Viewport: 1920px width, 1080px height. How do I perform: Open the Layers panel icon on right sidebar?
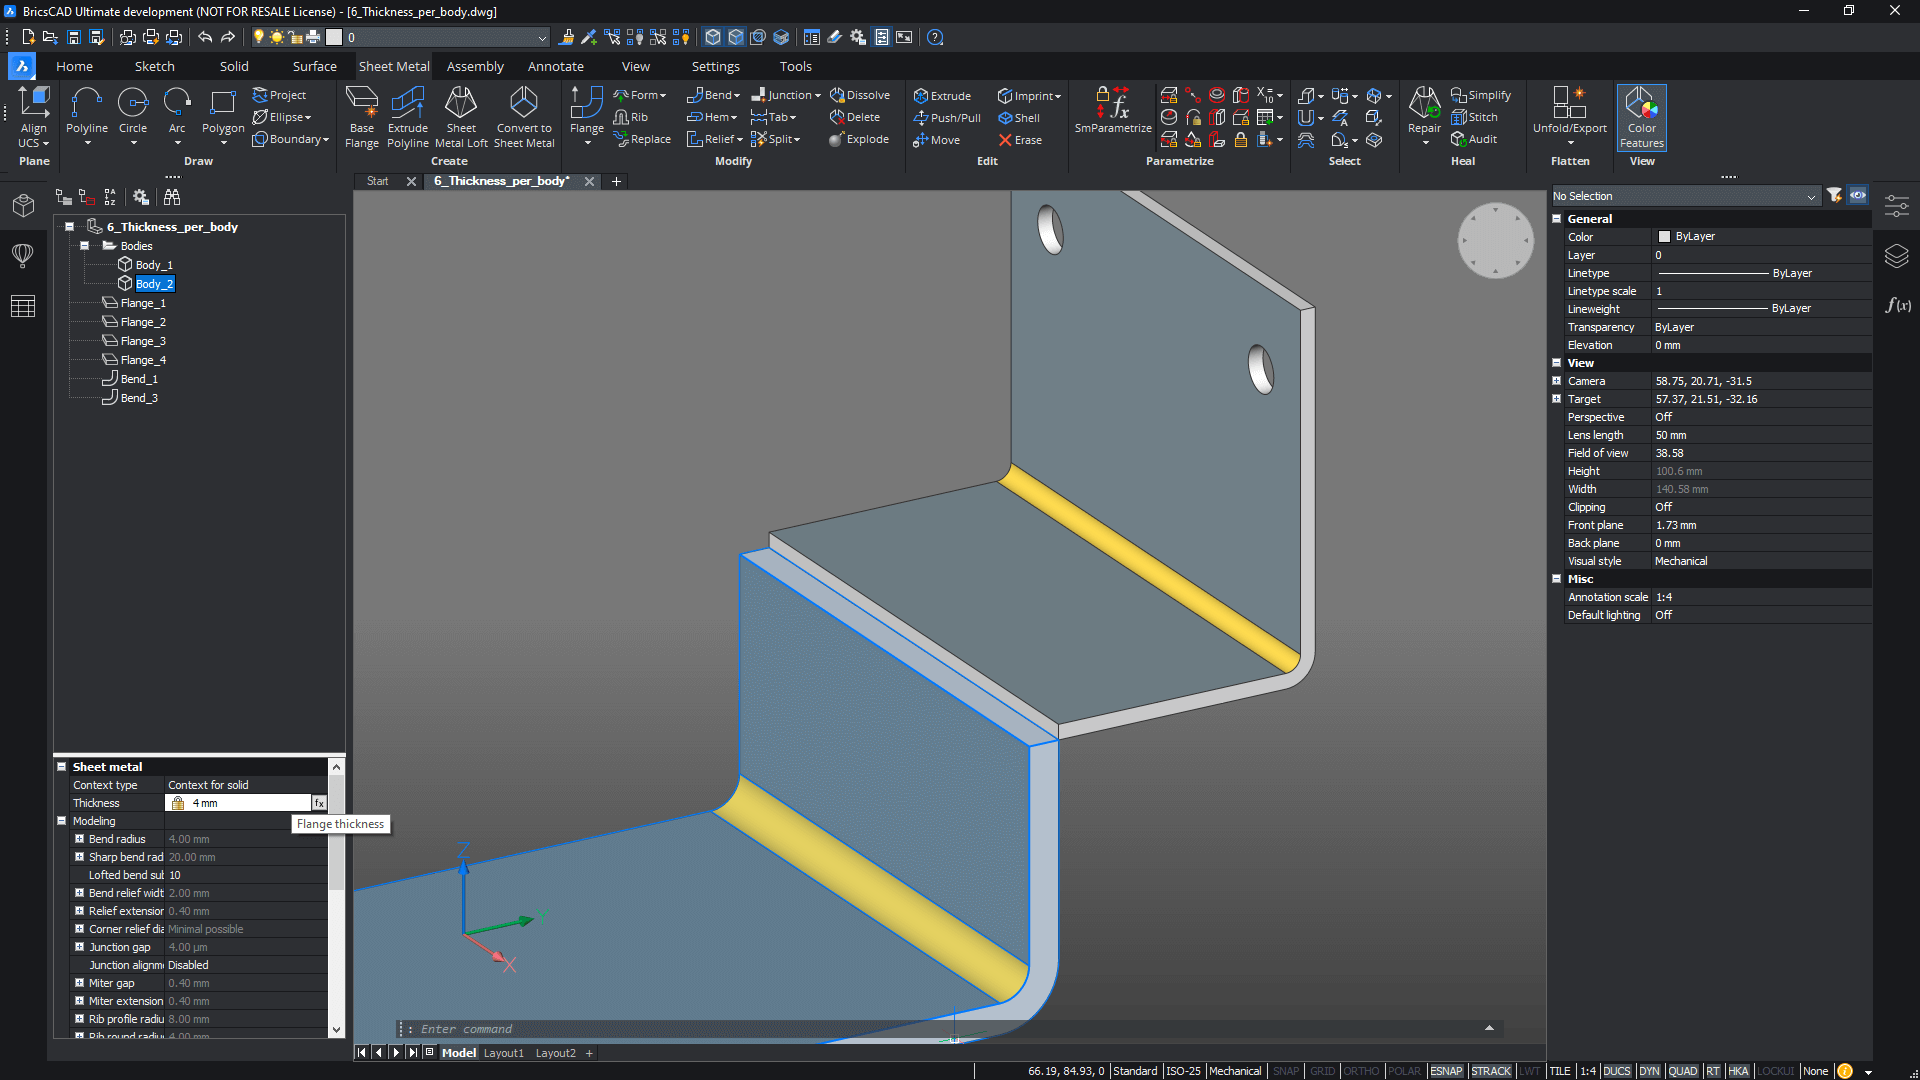tap(1896, 256)
